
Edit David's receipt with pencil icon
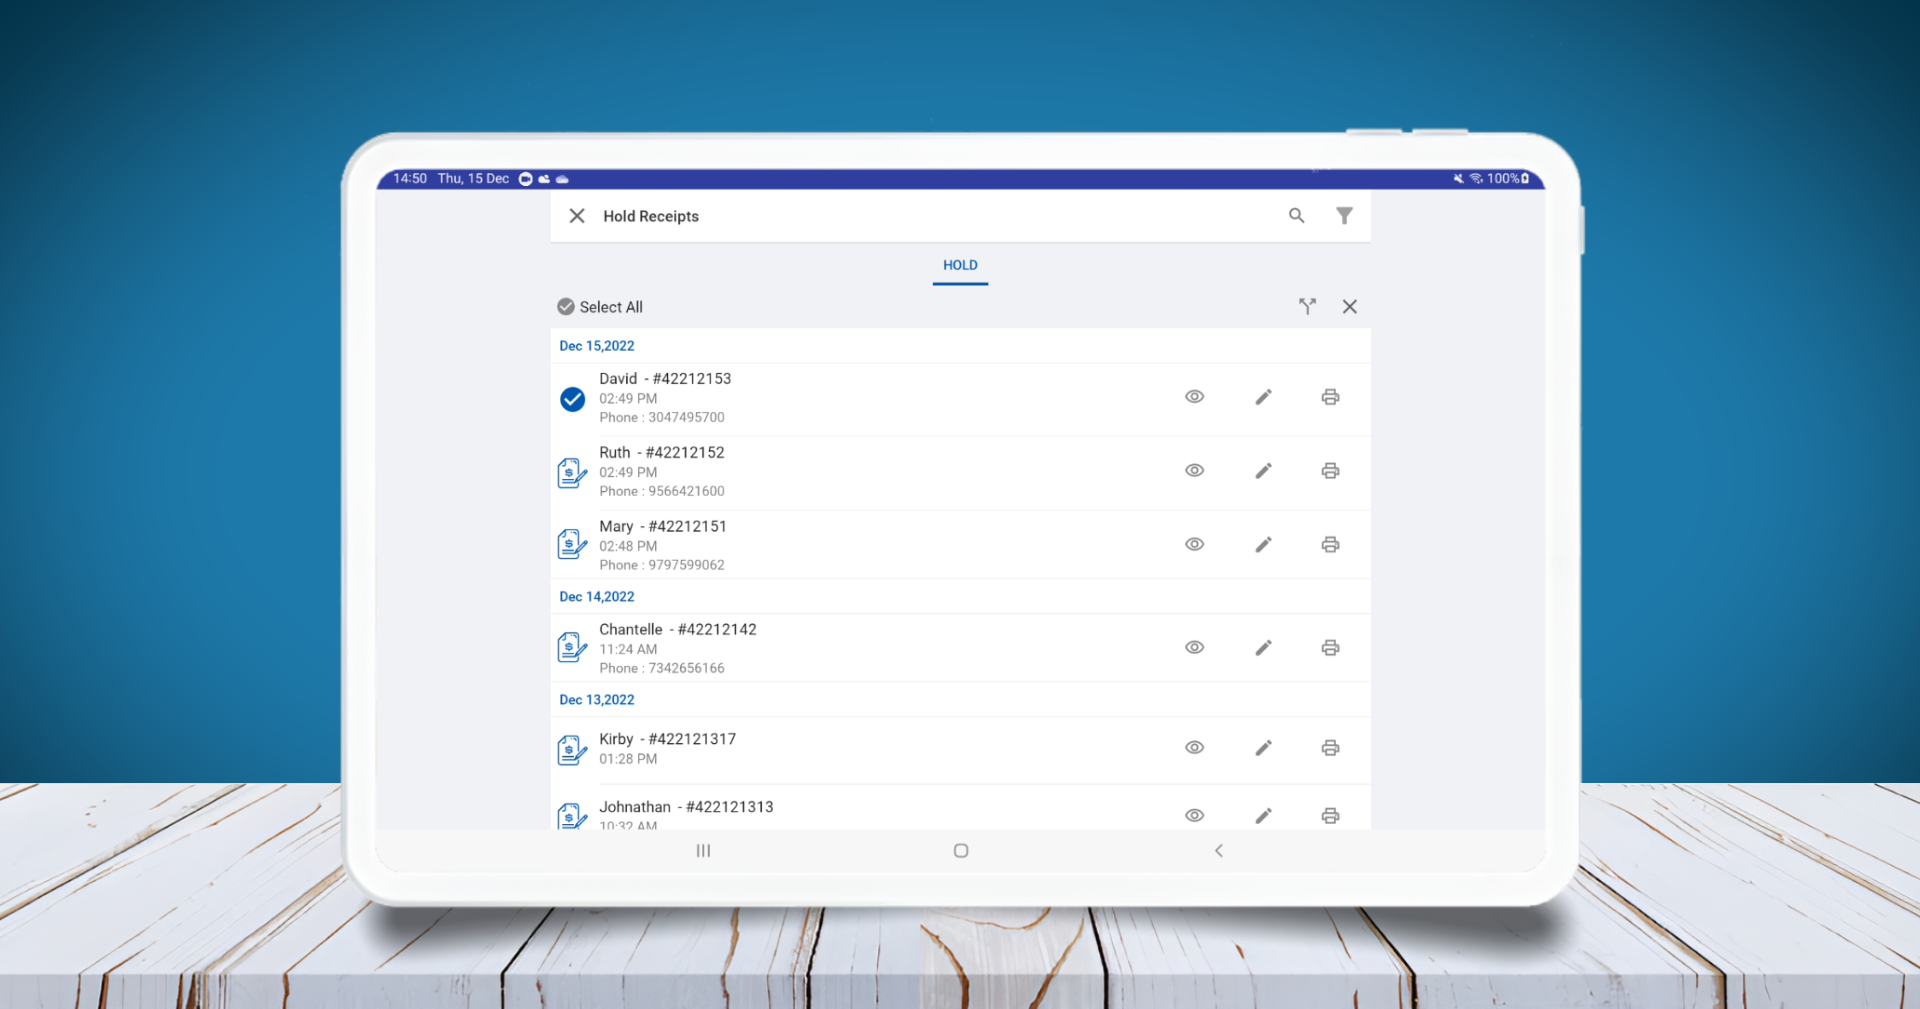(1263, 397)
